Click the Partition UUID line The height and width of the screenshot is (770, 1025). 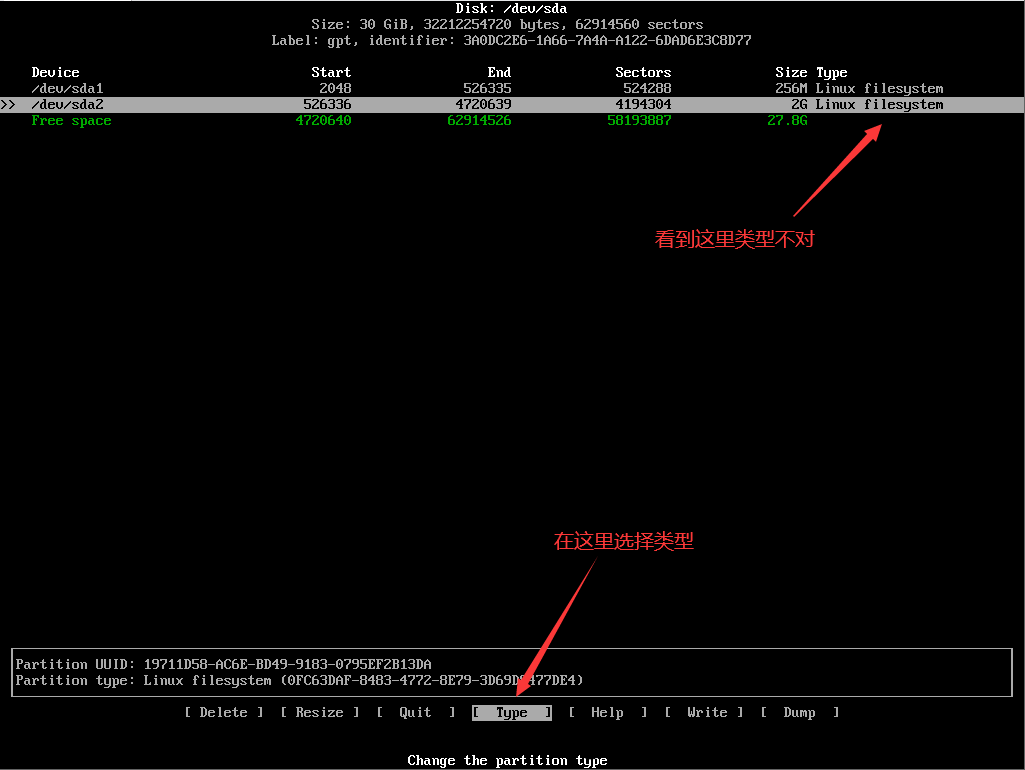[224, 665]
